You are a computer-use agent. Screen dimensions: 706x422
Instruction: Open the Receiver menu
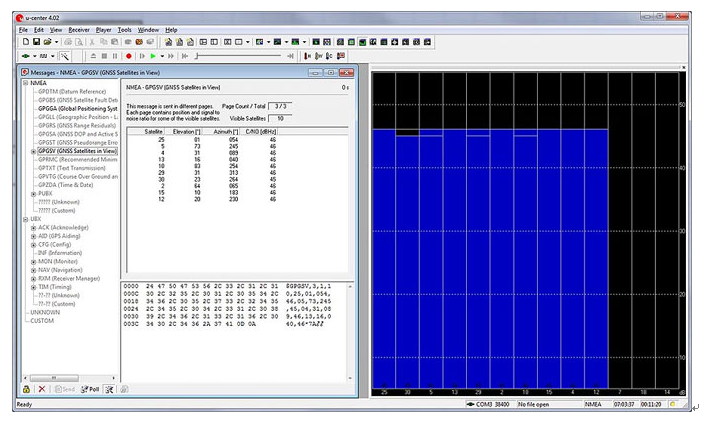click(79, 30)
